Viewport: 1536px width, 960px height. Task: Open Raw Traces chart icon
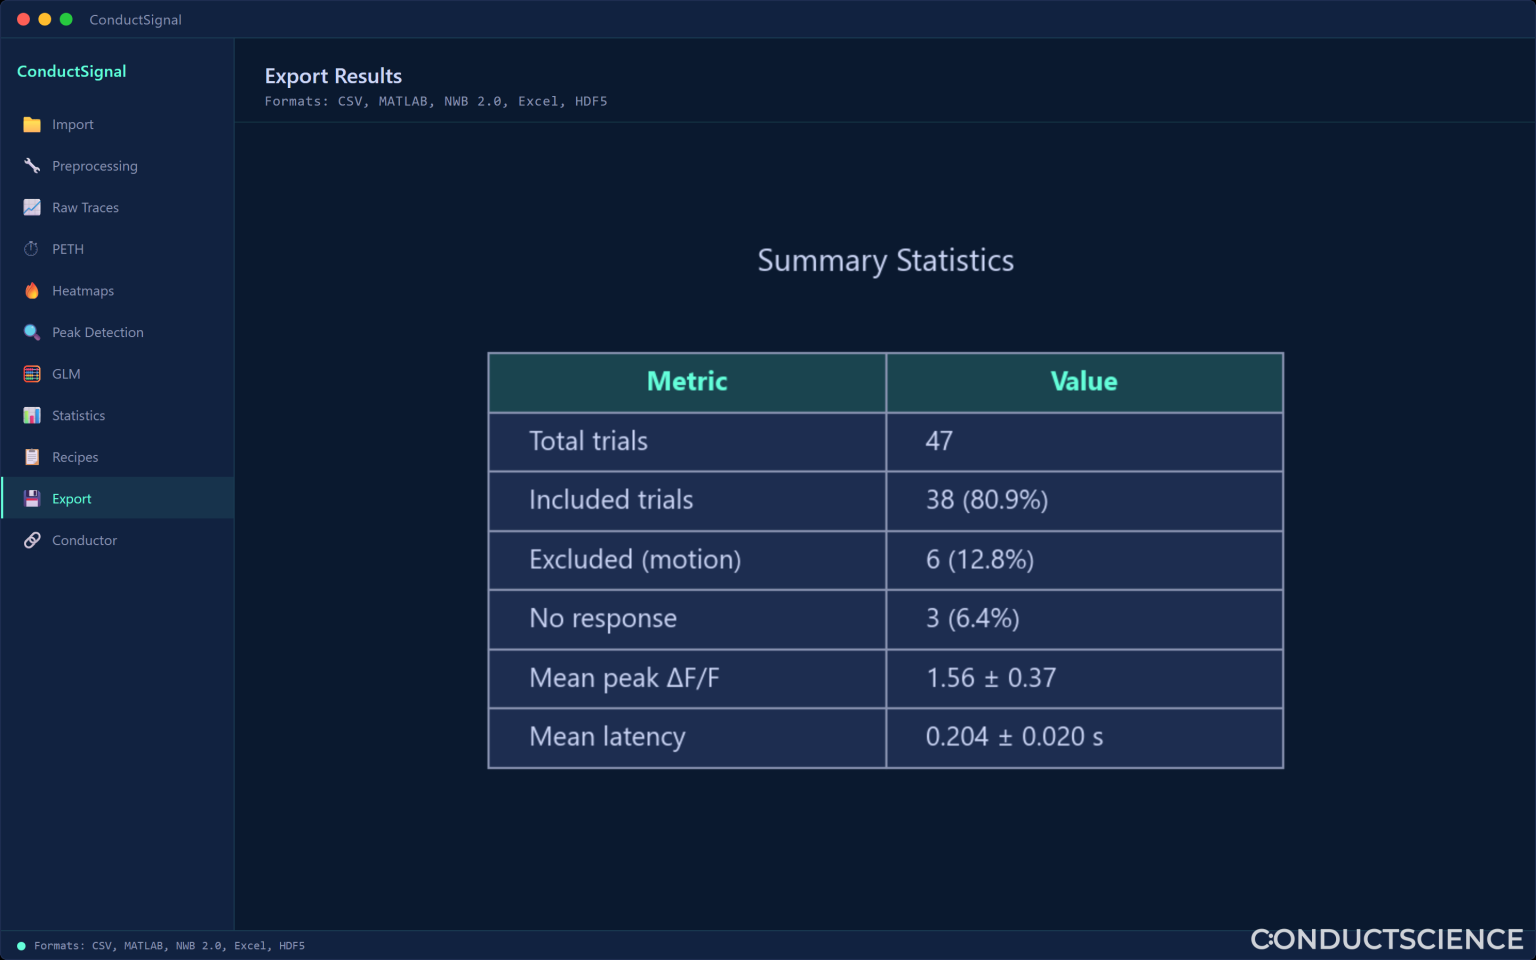pos(32,207)
